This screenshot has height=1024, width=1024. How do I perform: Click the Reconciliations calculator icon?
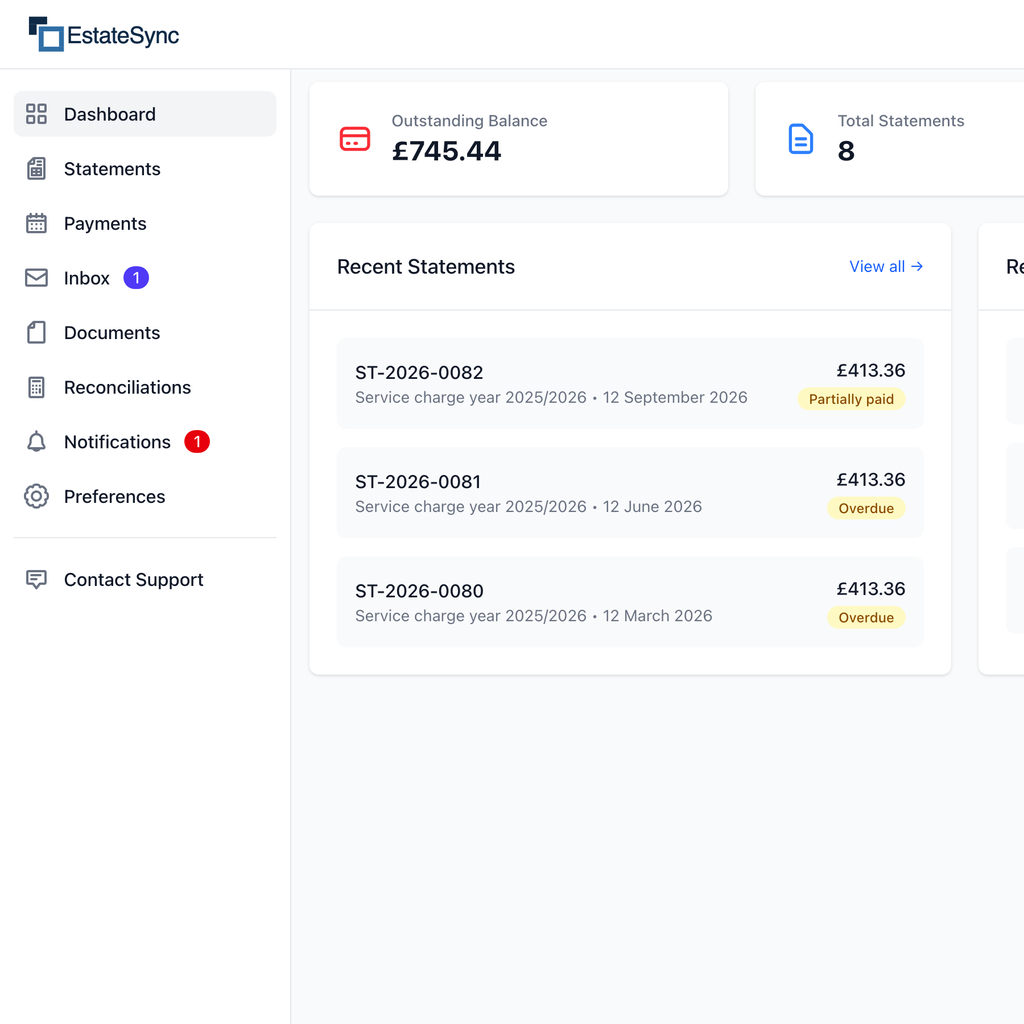point(36,387)
